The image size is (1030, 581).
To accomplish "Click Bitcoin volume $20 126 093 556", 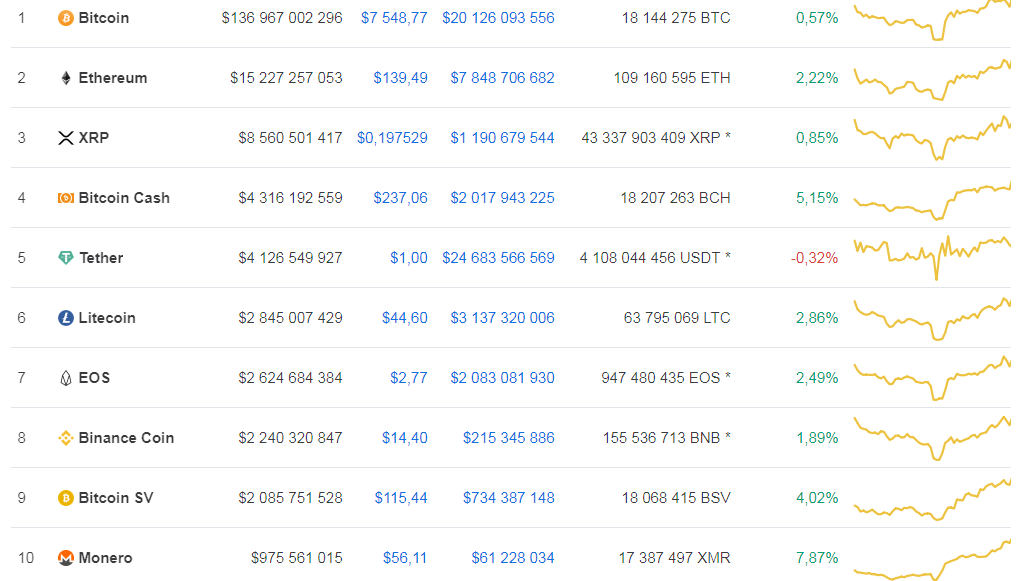I will tap(498, 18).
